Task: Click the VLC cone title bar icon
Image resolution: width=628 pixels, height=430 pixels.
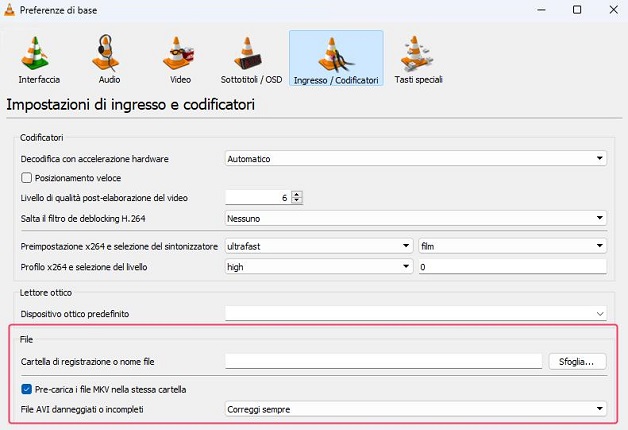Action: (x=9, y=10)
